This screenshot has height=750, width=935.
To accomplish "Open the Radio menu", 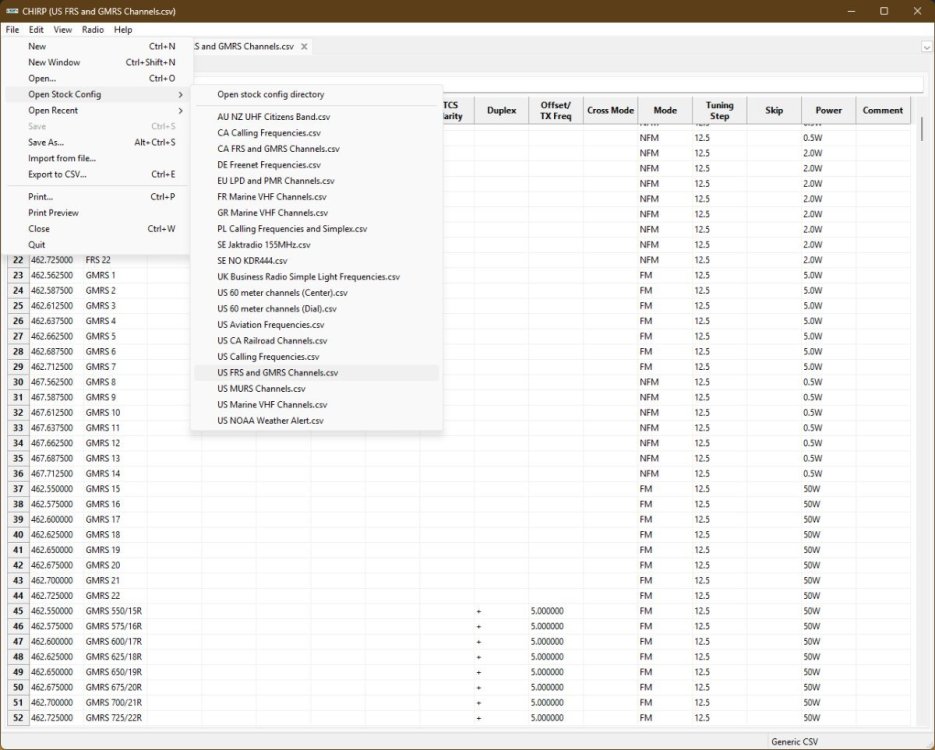I will [x=93, y=30].
